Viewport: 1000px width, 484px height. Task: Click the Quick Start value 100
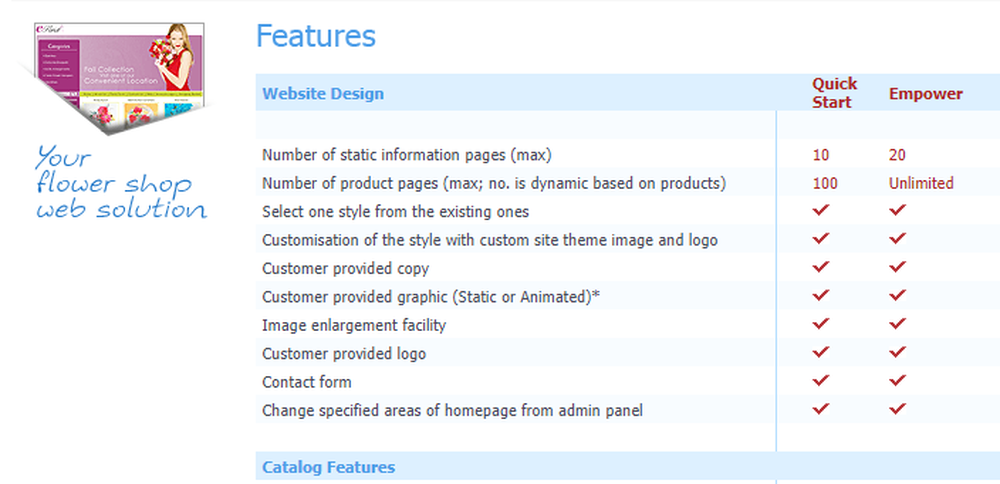coord(825,184)
